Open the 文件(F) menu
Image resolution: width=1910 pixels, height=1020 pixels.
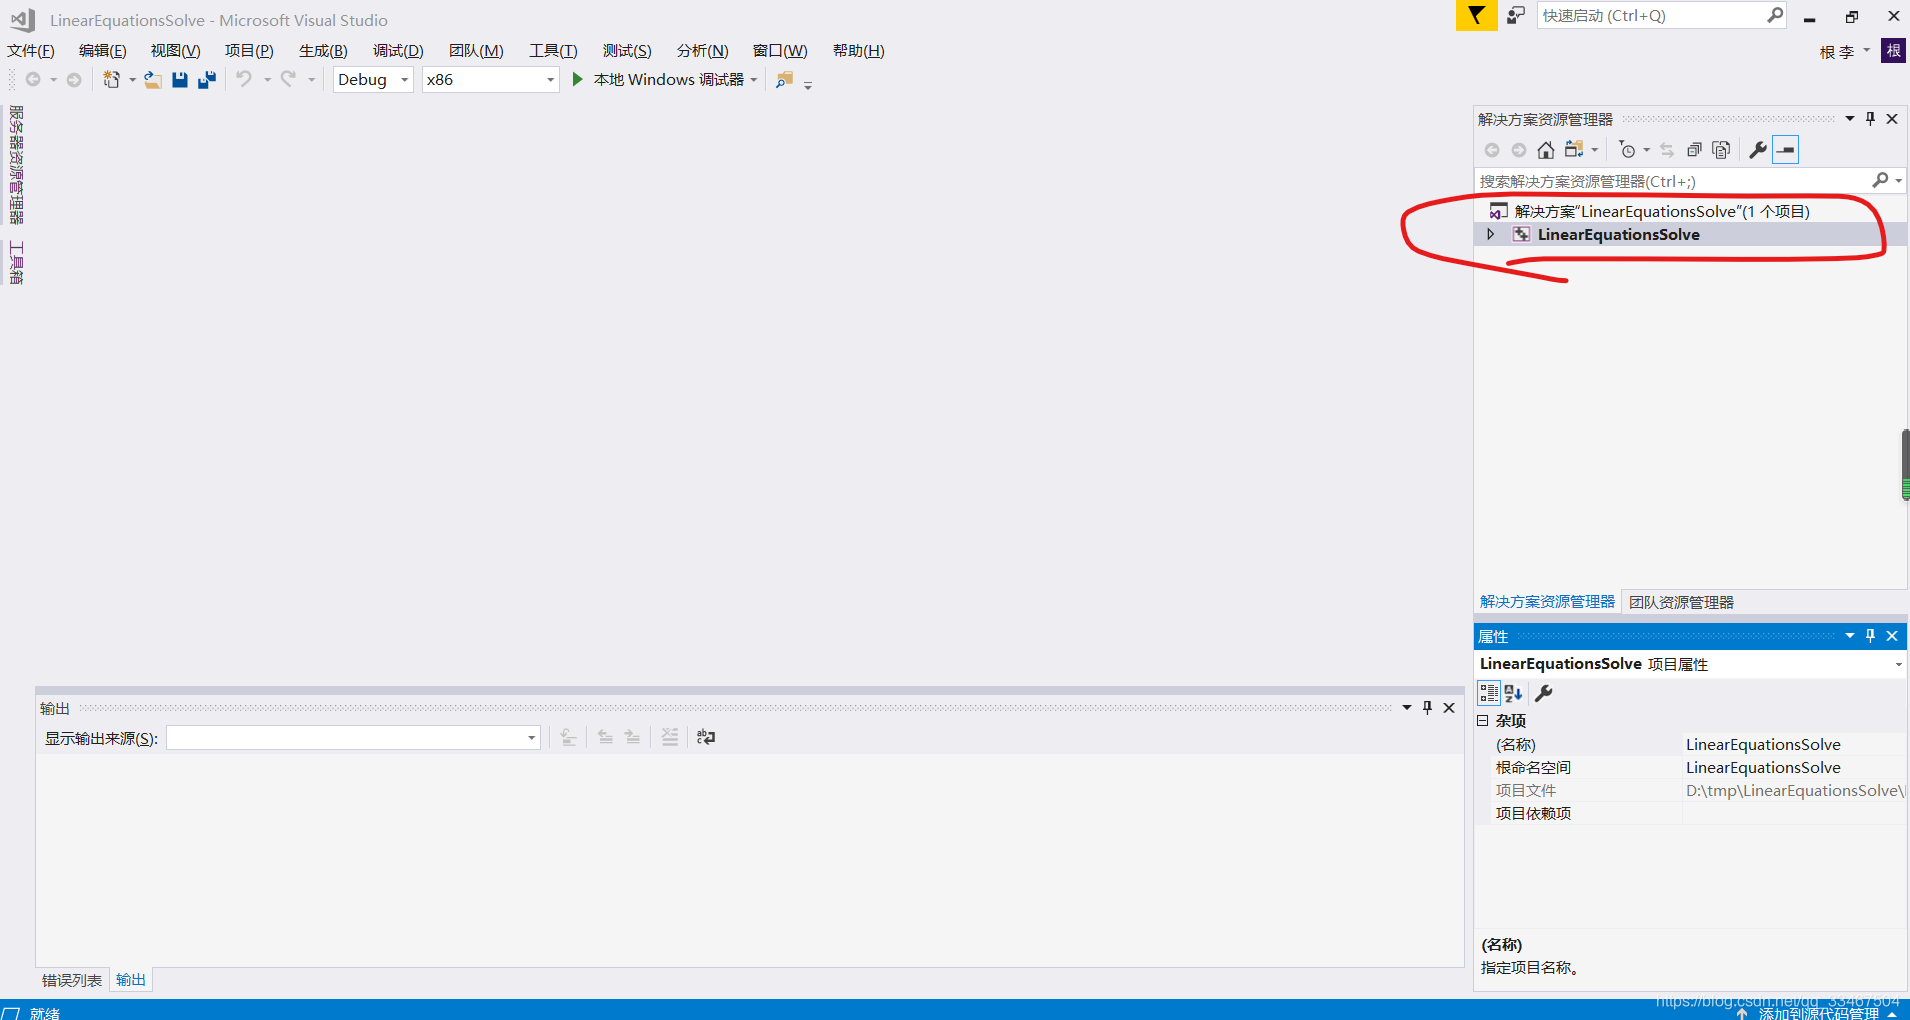pos(30,51)
